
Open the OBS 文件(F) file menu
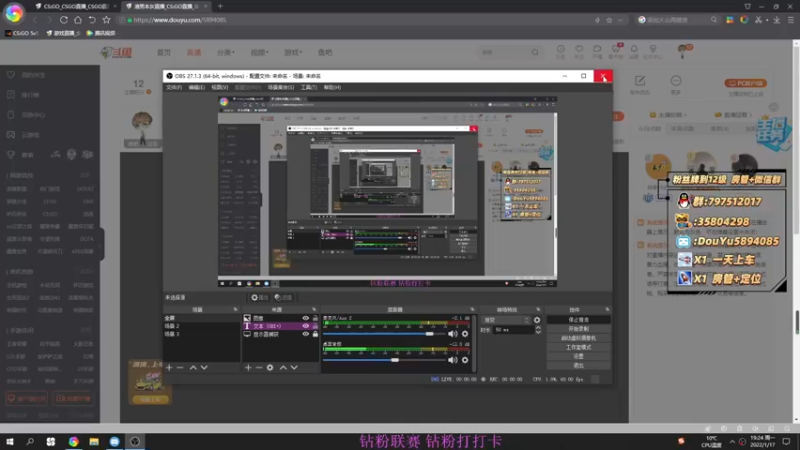pyautogui.click(x=173, y=87)
